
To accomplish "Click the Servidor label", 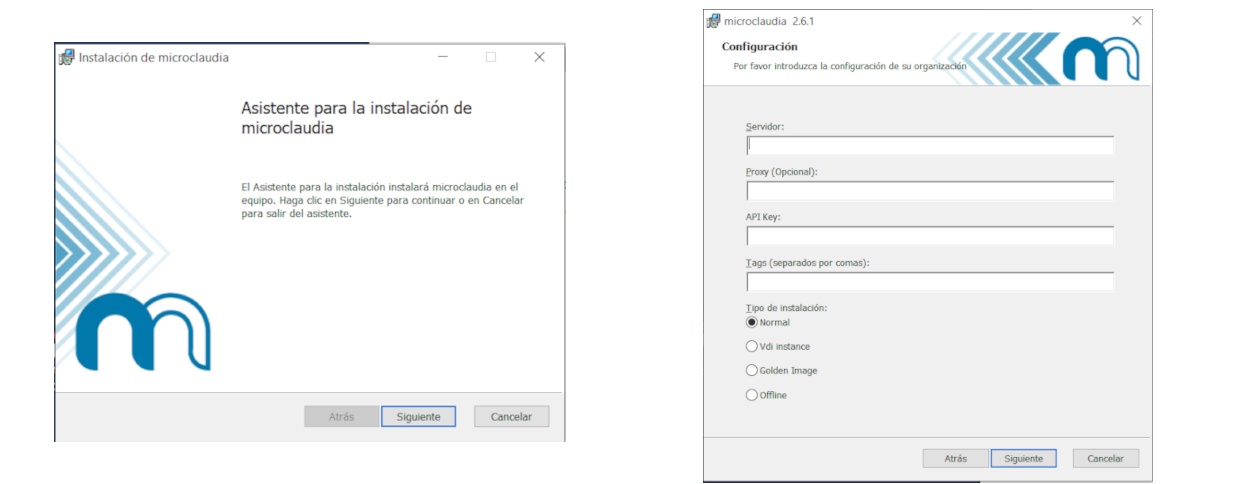I will [765, 127].
